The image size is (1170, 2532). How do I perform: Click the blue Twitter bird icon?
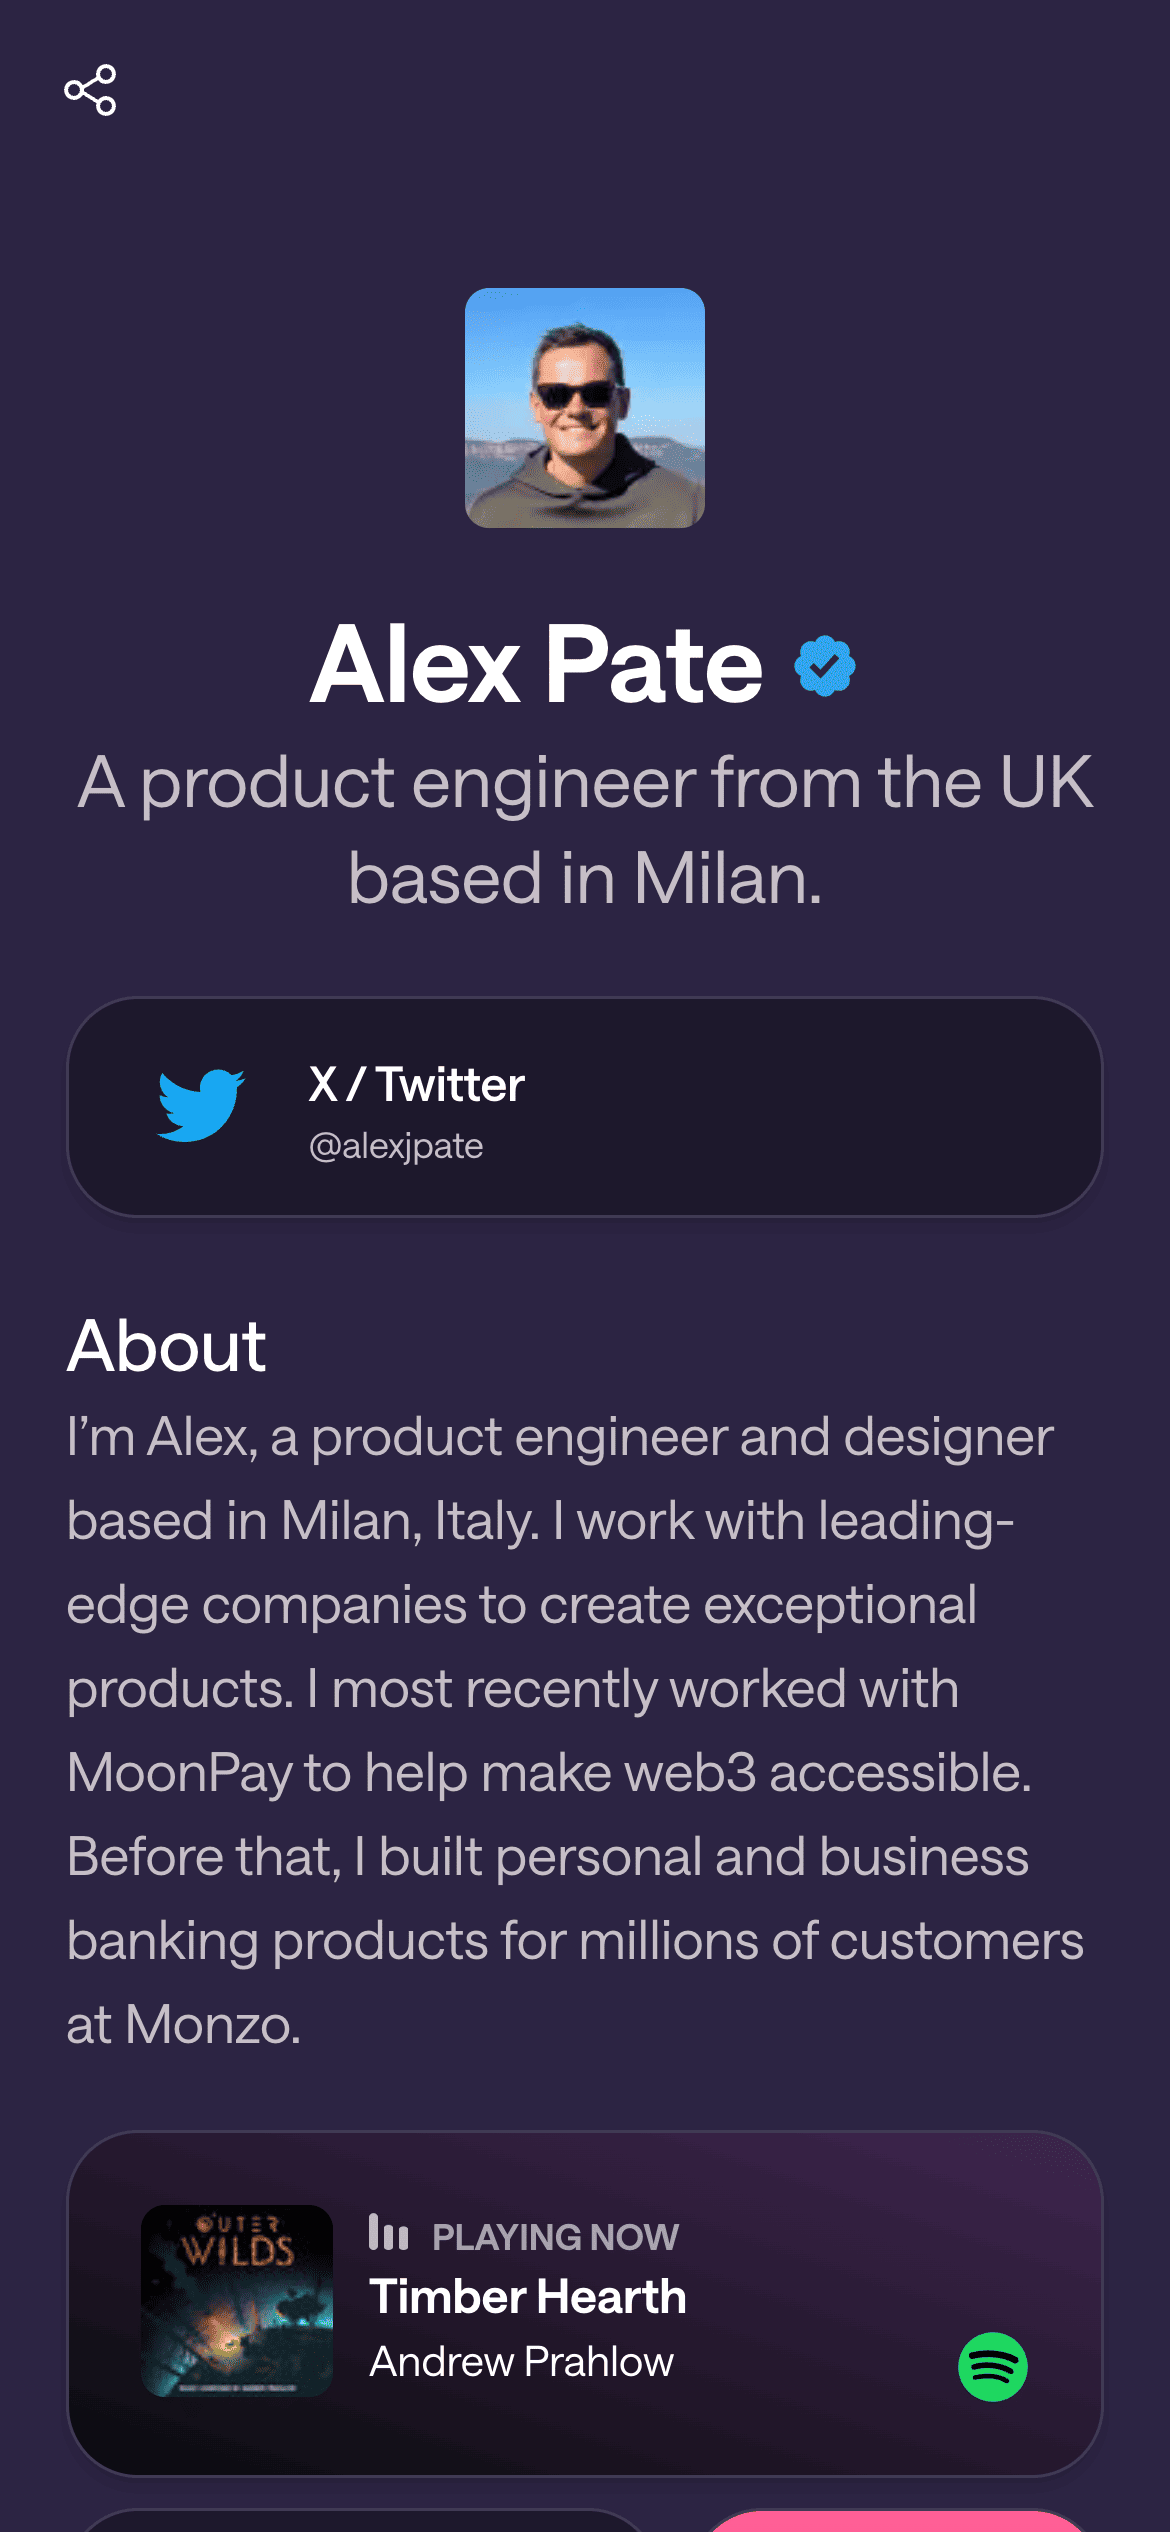click(x=200, y=1105)
